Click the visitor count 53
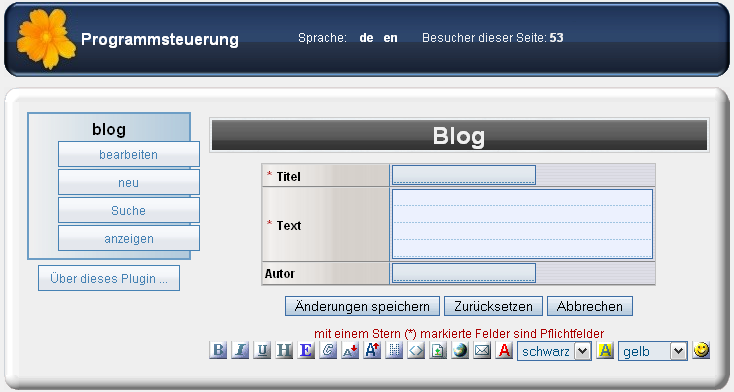The image size is (734, 392). pos(556,37)
